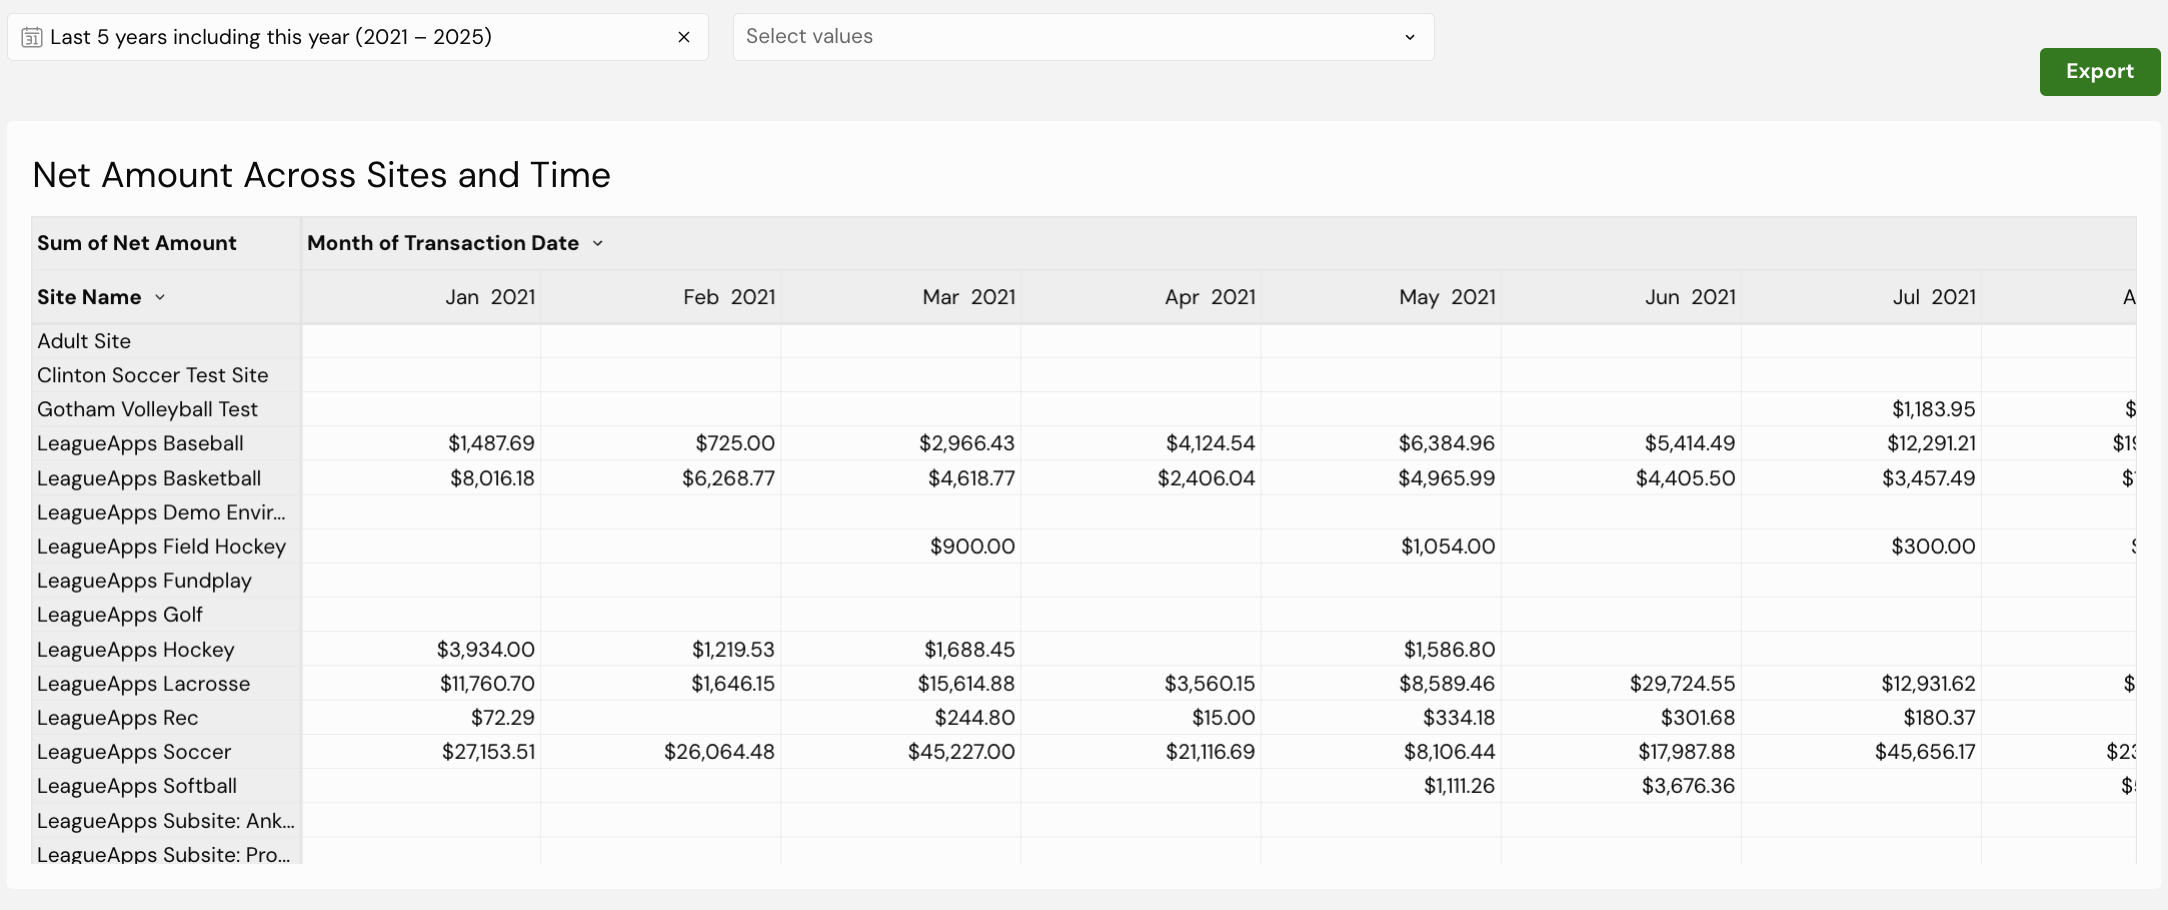Click the LeagueApps Lacrosse row label
This screenshot has height=910, width=2168.
coord(144,683)
